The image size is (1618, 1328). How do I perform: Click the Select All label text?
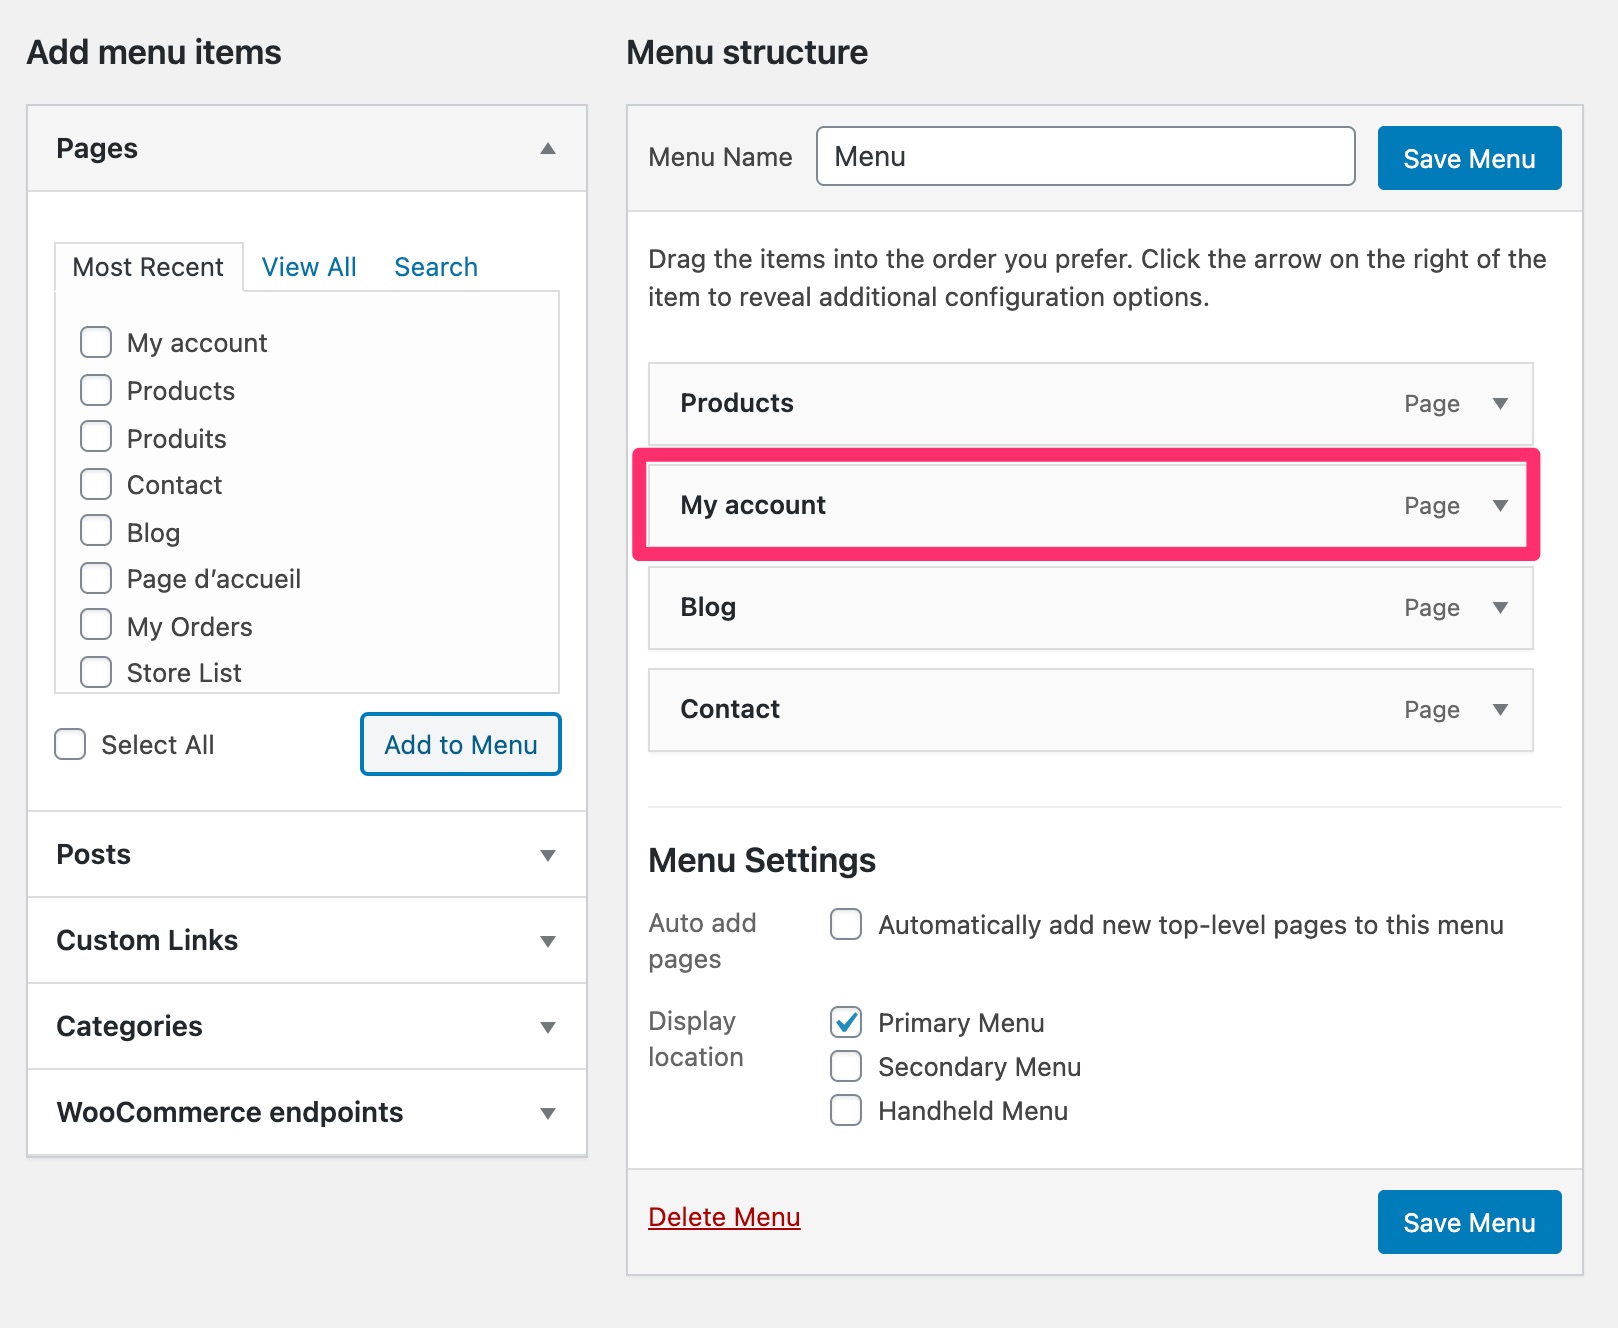(158, 745)
